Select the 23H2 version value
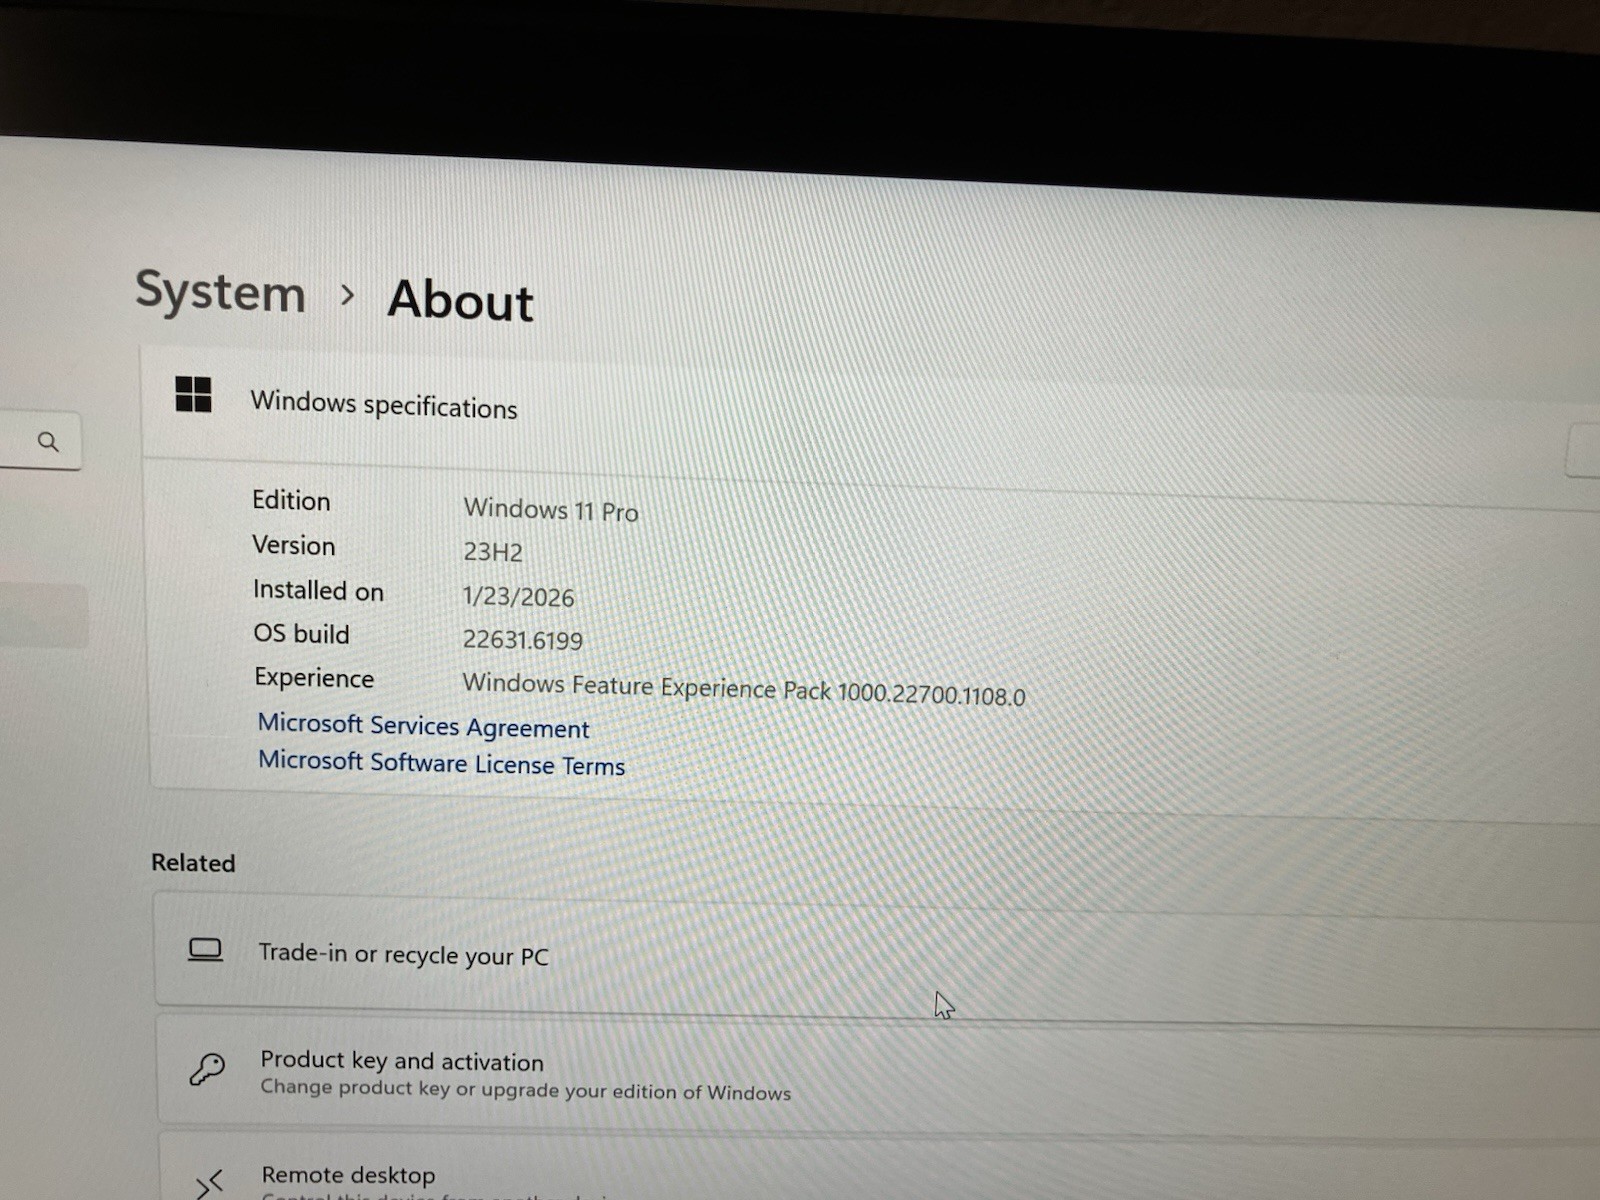Viewport: 1600px width, 1200px height. [x=493, y=552]
